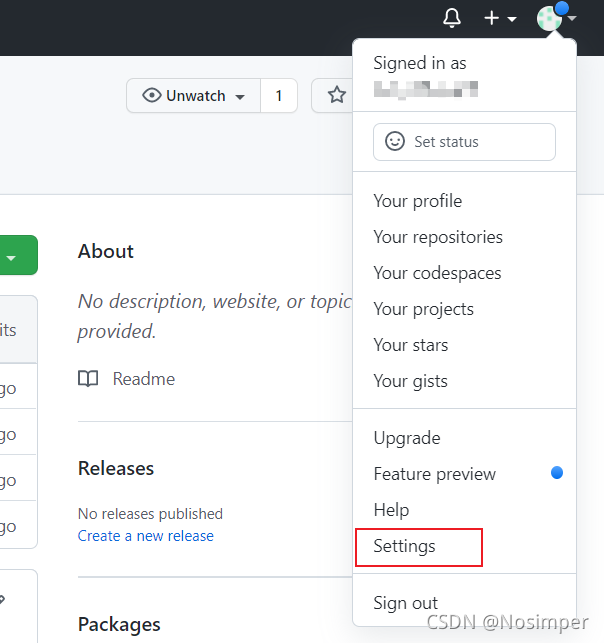Select Upgrade in the user menu

[x=407, y=438]
